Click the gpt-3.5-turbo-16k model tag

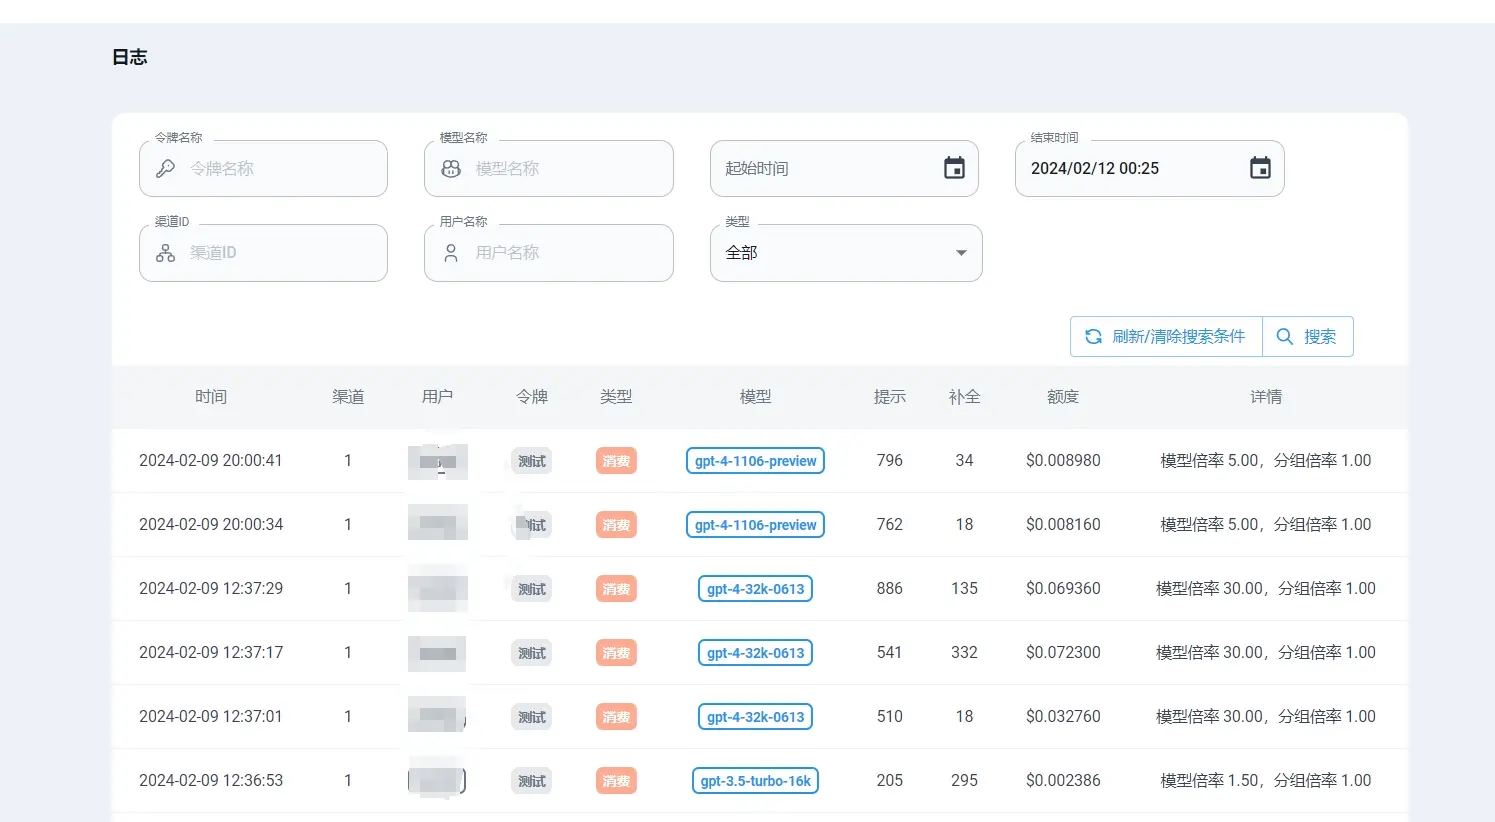755,781
